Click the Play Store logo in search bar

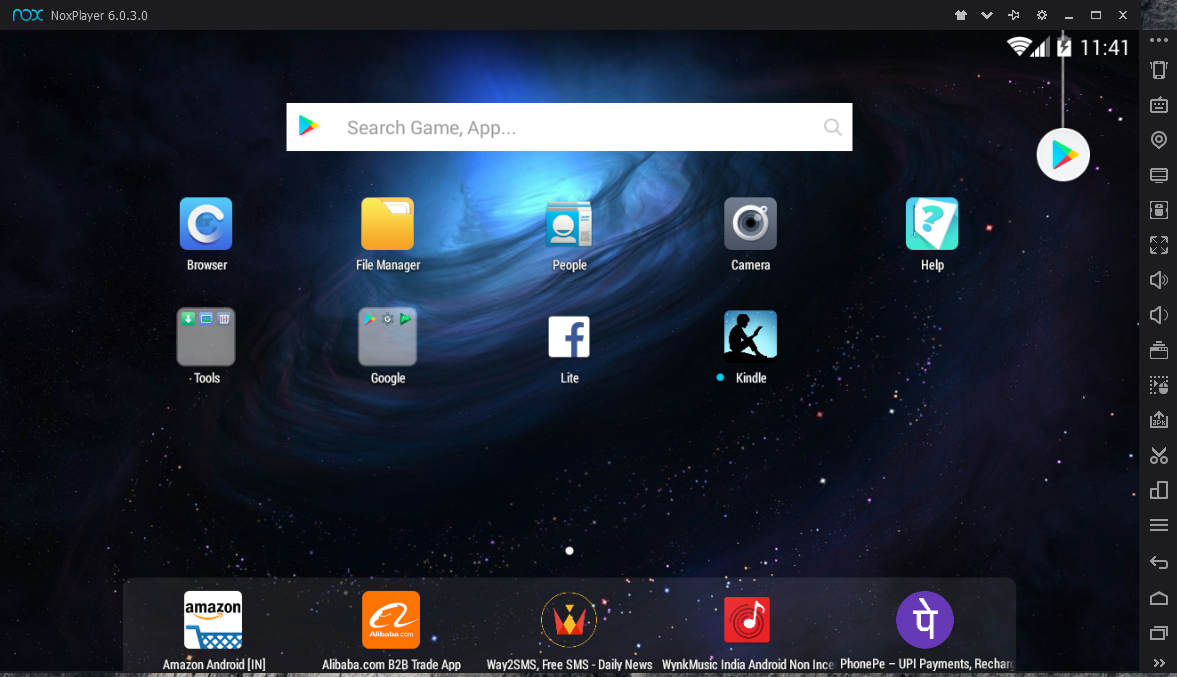pyautogui.click(x=309, y=126)
